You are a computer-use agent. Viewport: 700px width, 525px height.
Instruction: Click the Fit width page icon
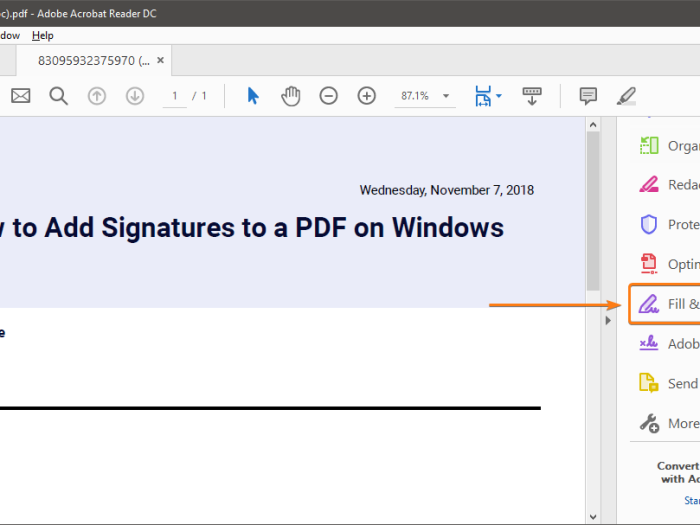(x=483, y=96)
